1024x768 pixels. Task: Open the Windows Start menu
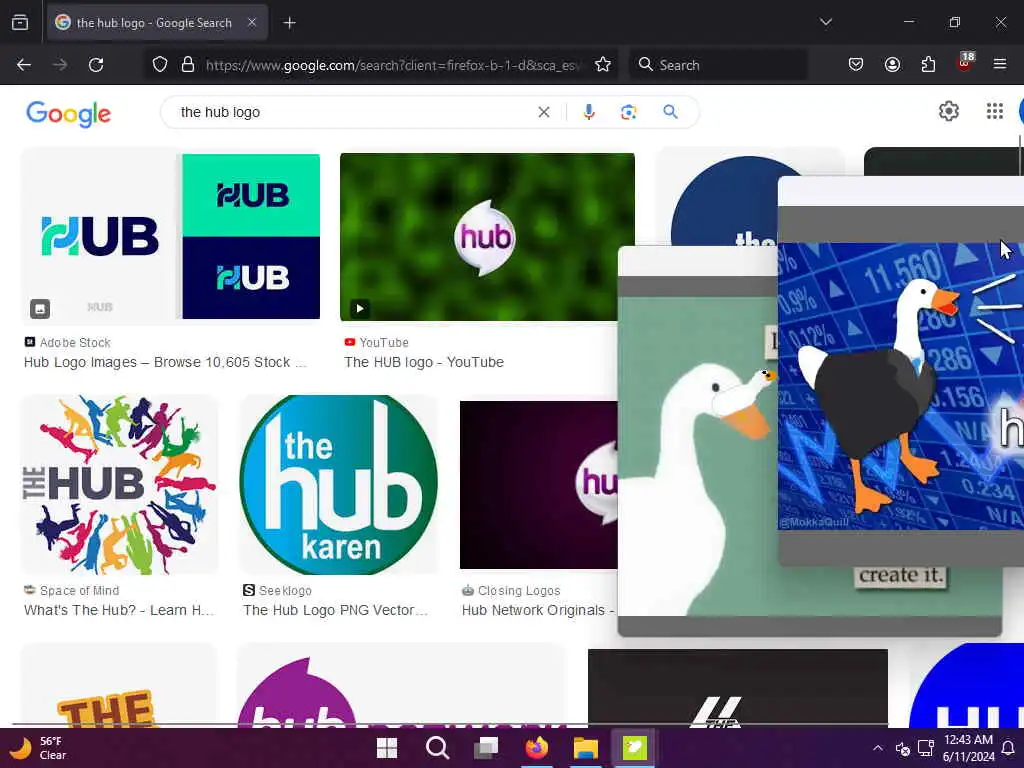point(387,748)
